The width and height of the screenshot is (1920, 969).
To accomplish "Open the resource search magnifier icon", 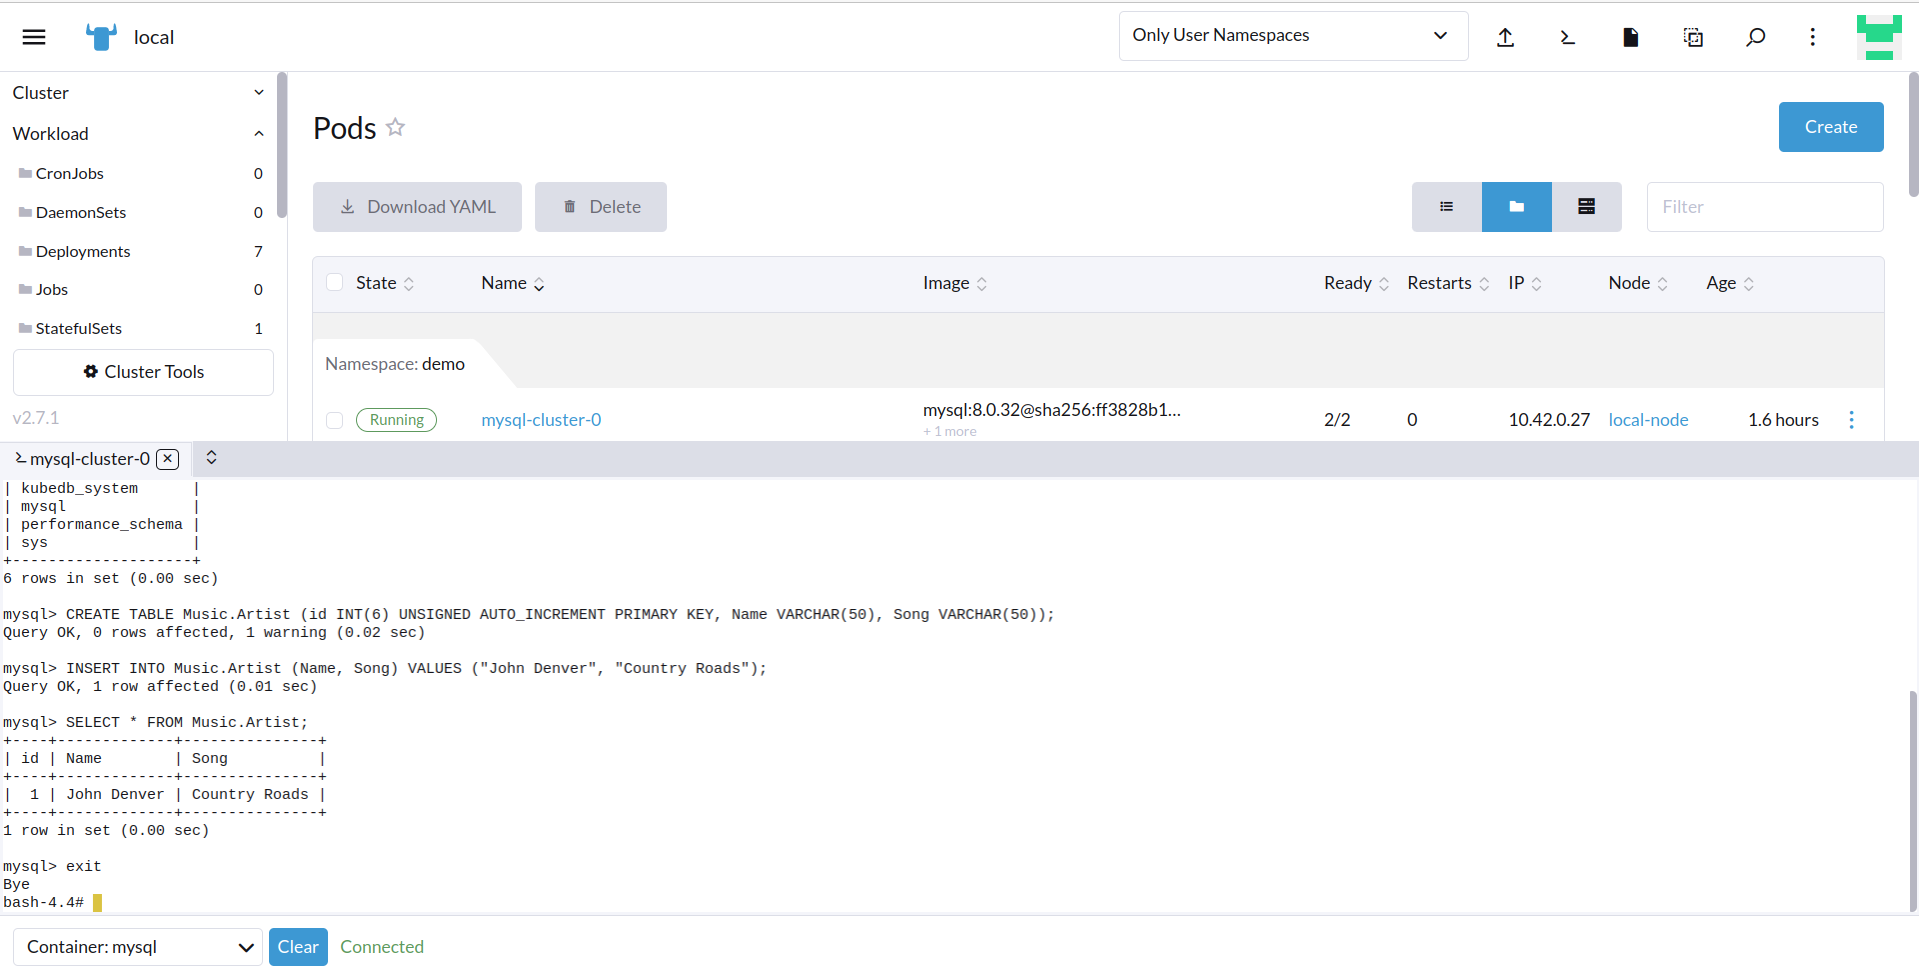I will (x=1755, y=37).
